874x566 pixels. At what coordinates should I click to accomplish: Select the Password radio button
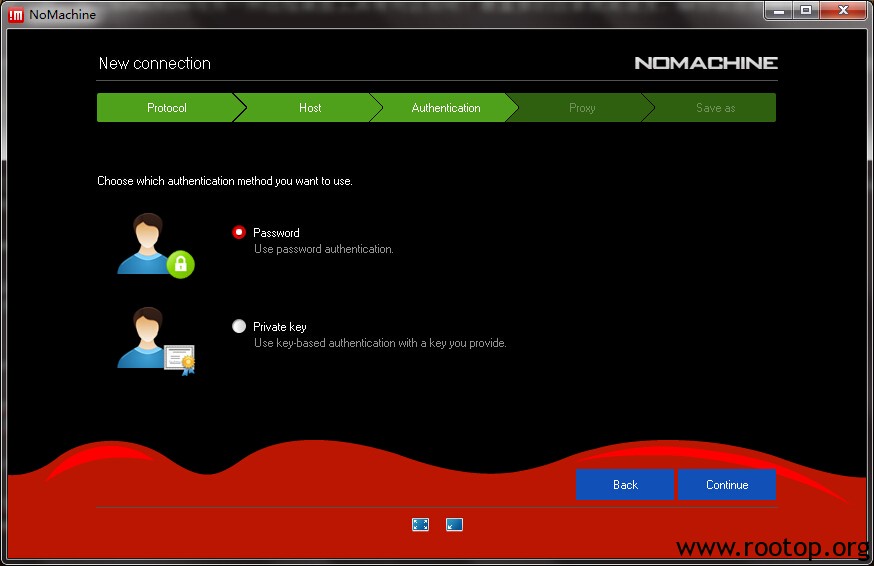click(239, 232)
